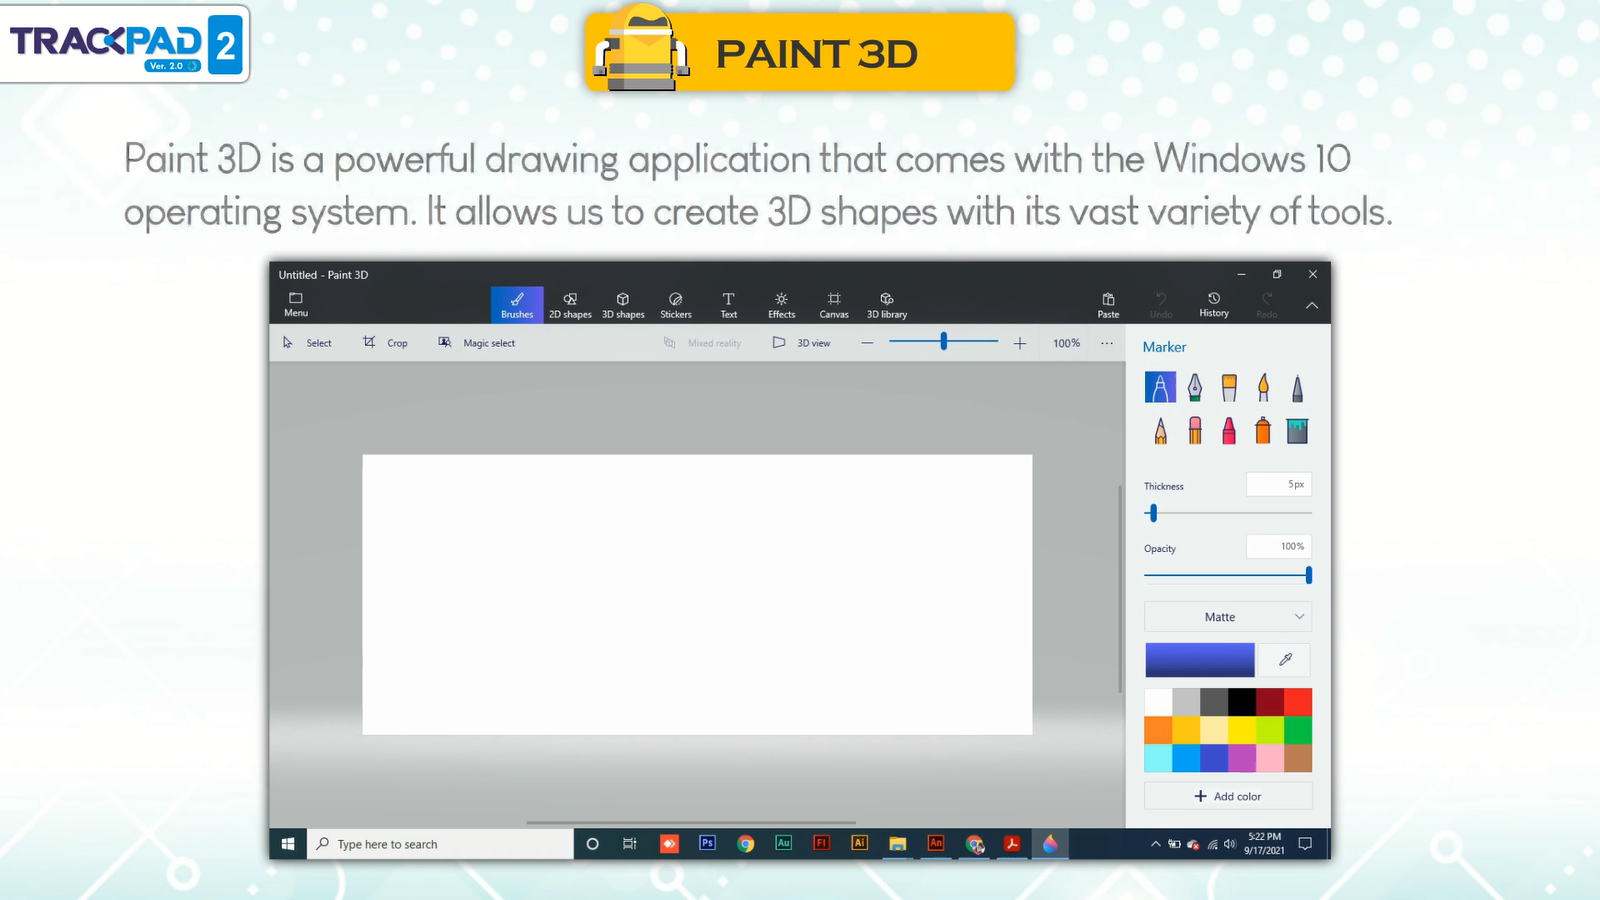Open the Text tool tab
Screen dimensions: 1600x900
[729, 304]
